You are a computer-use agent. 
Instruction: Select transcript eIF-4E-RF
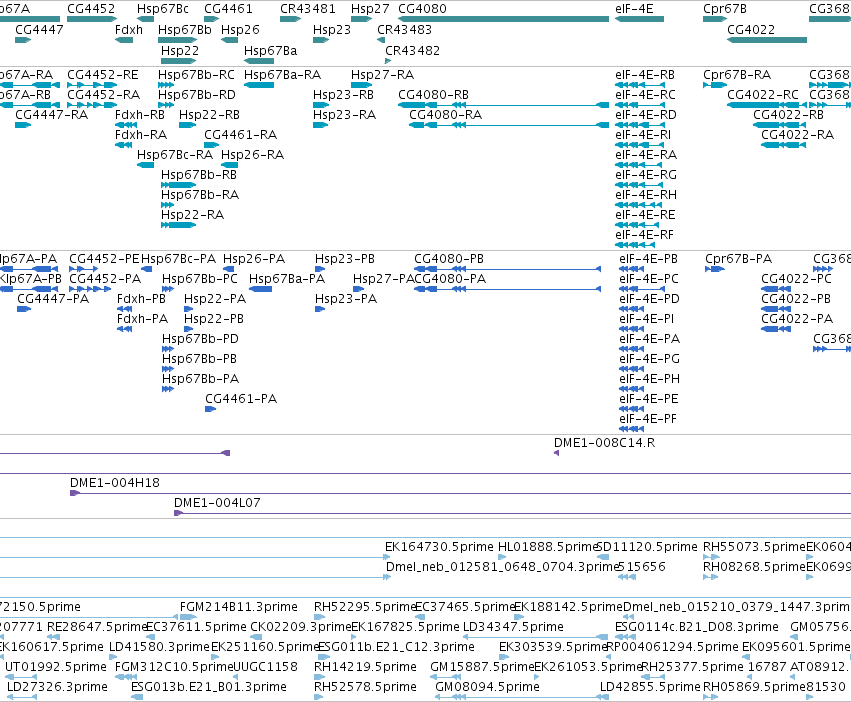(x=644, y=235)
